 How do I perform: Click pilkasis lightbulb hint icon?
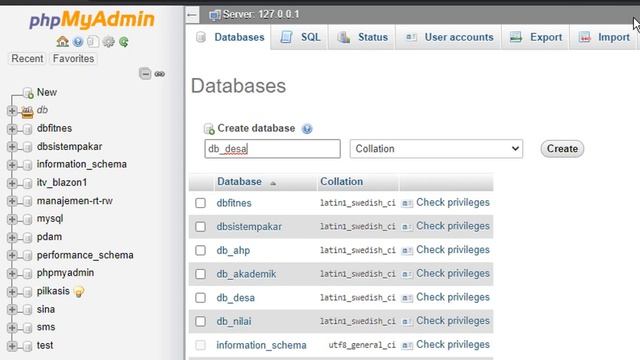pyautogui.click(x=79, y=292)
